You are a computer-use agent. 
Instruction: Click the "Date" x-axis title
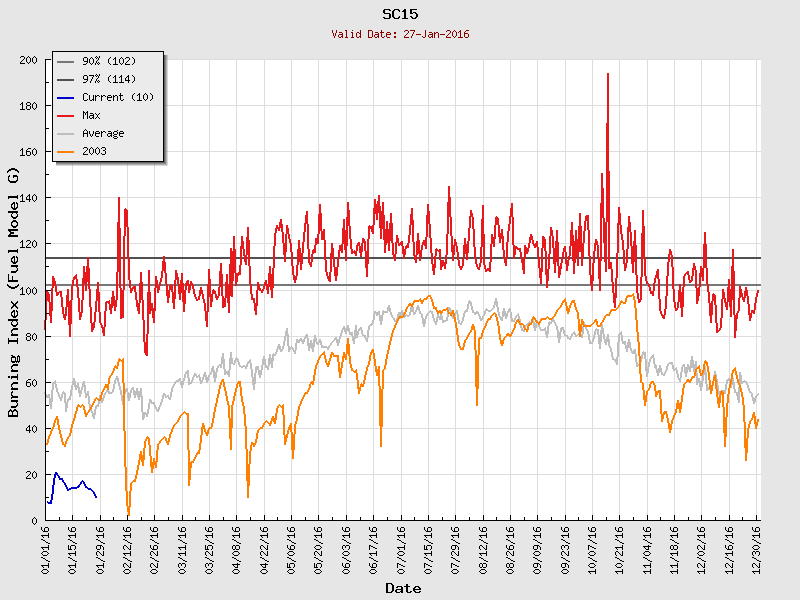403,588
